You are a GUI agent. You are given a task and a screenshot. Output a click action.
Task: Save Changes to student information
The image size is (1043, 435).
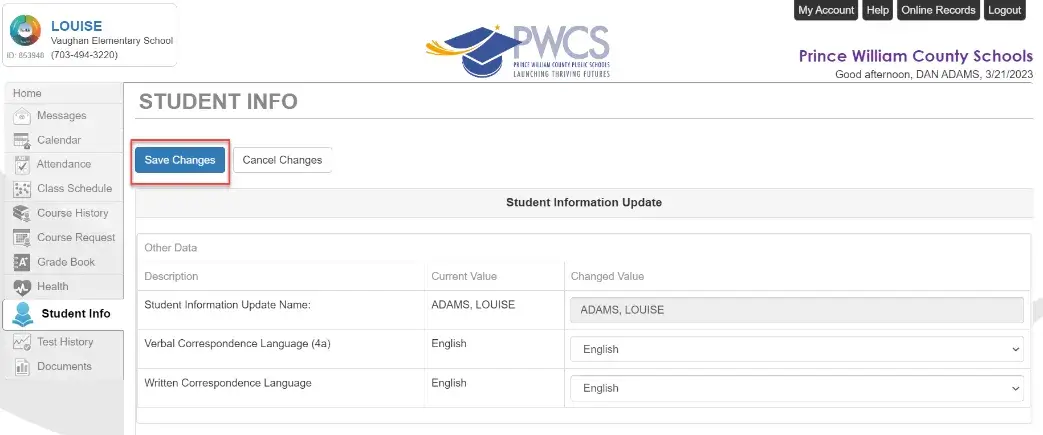click(180, 160)
